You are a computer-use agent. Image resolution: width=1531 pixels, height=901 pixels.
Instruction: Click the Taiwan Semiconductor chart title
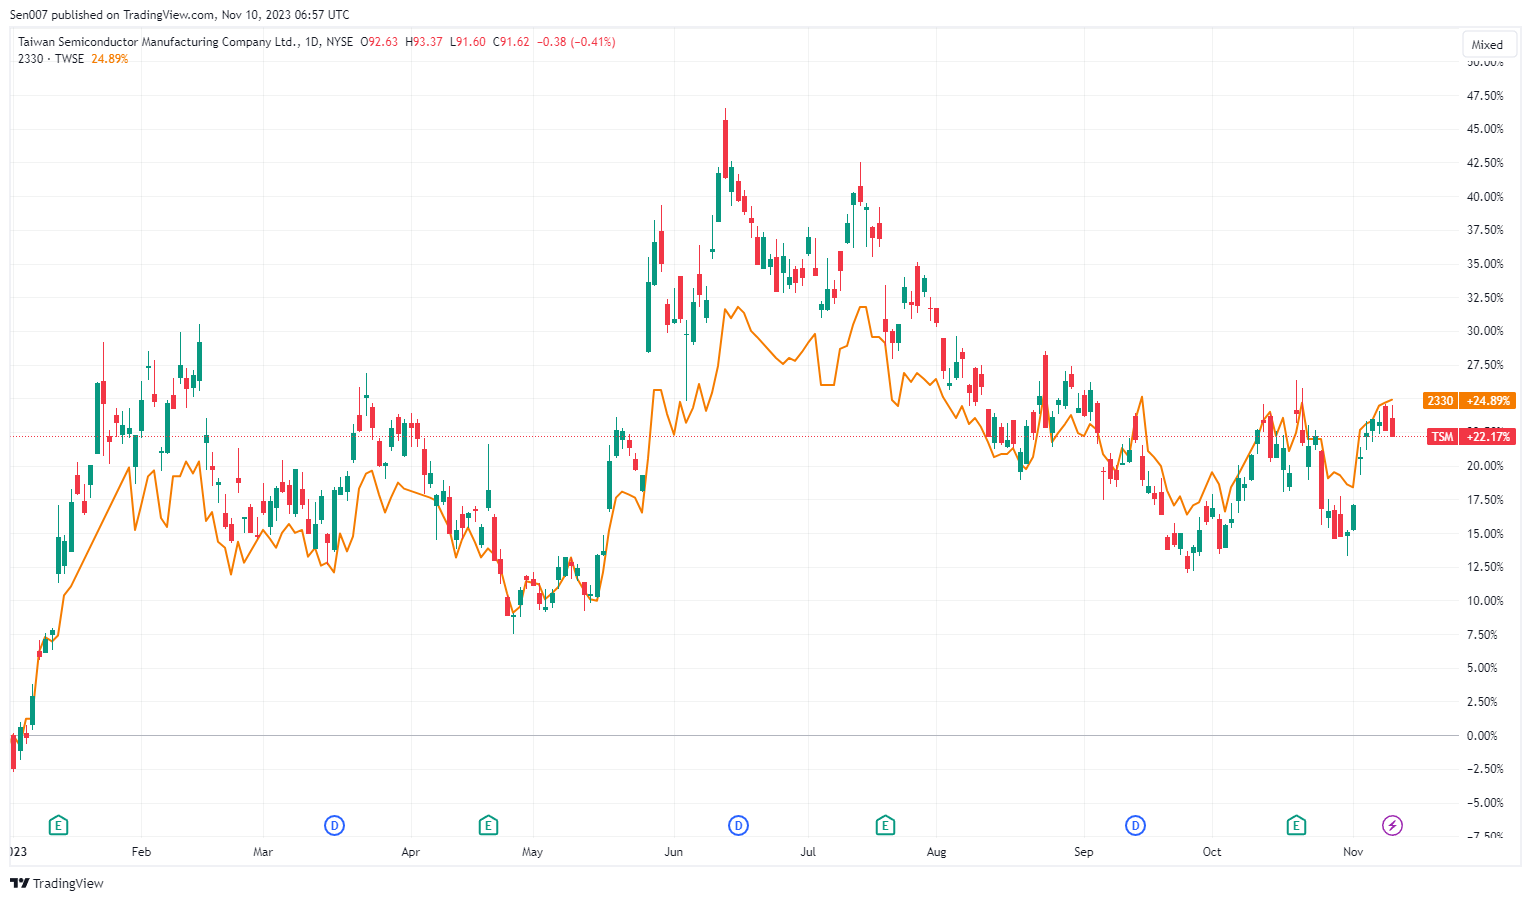pyautogui.click(x=157, y=42)
